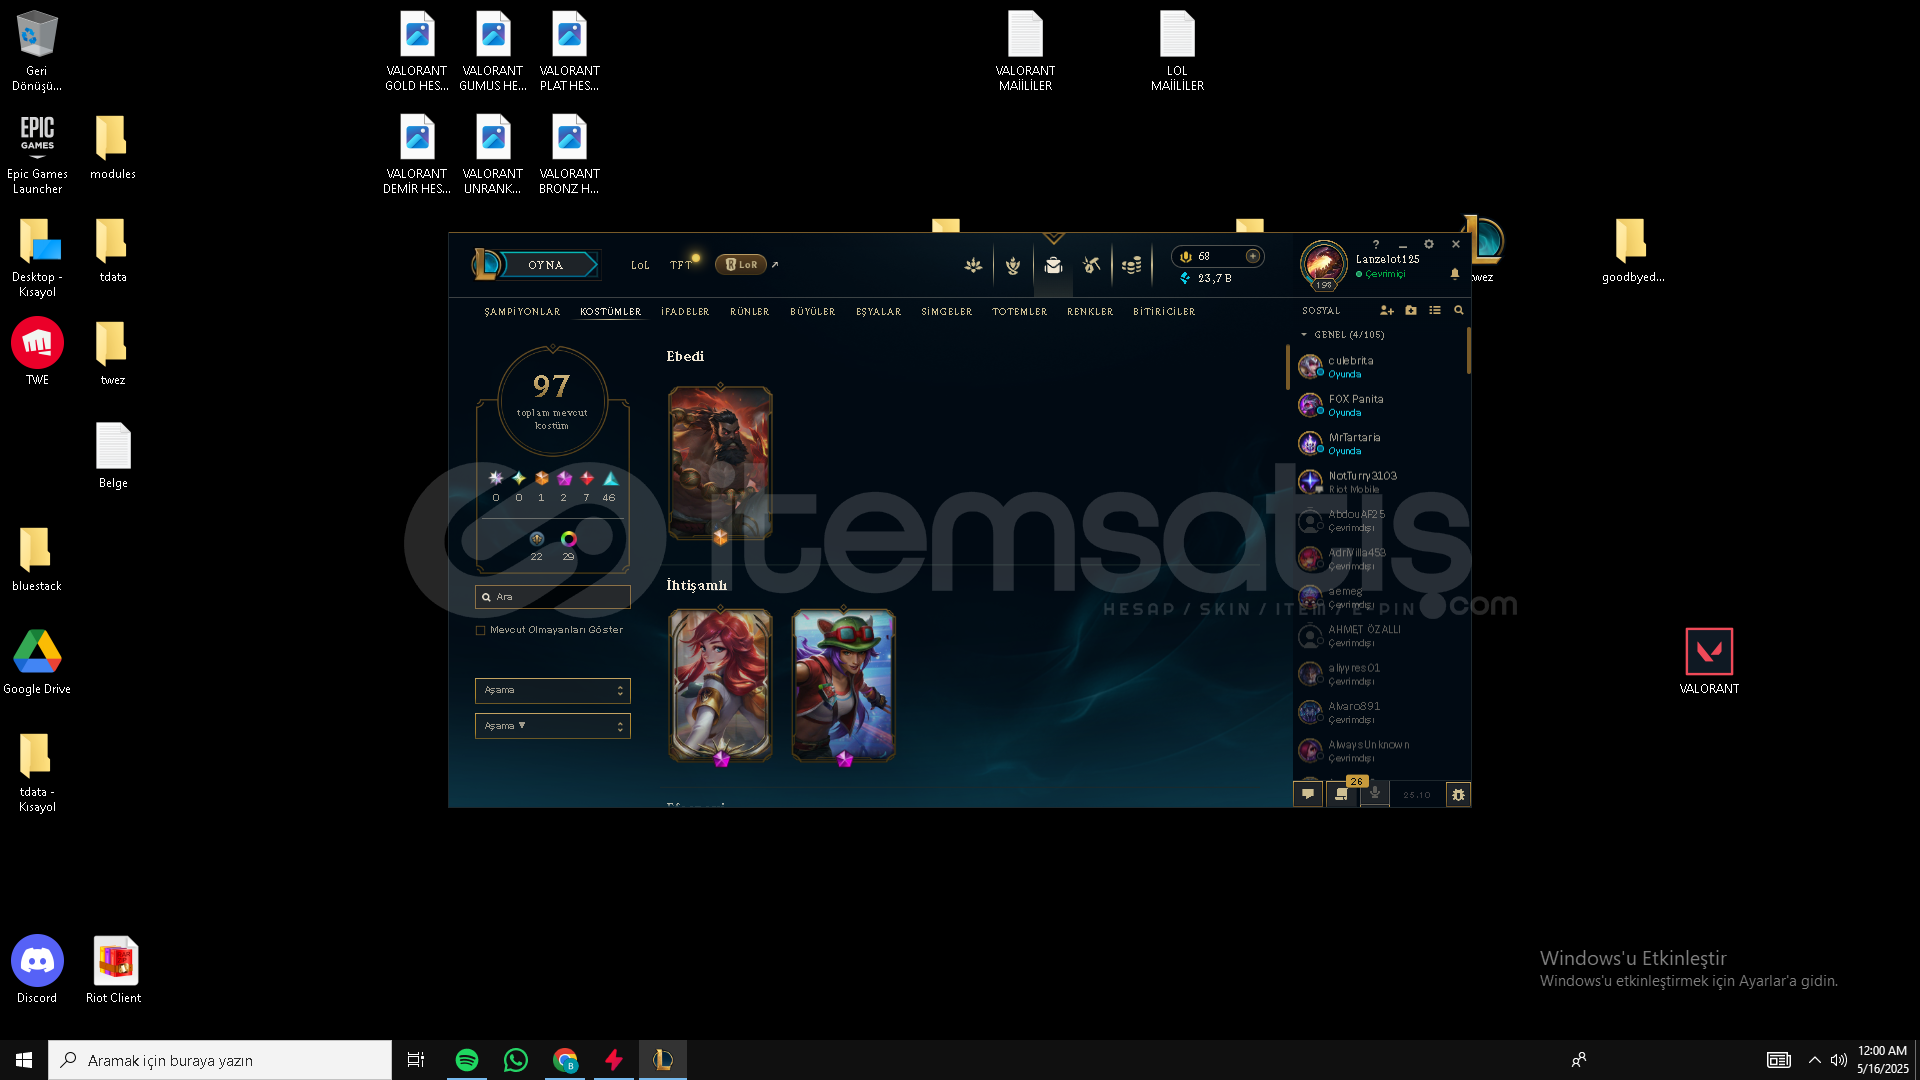Switch to BİTİRİCİLER tab
The image size is (1920, 1080).
pos(1164,312)
